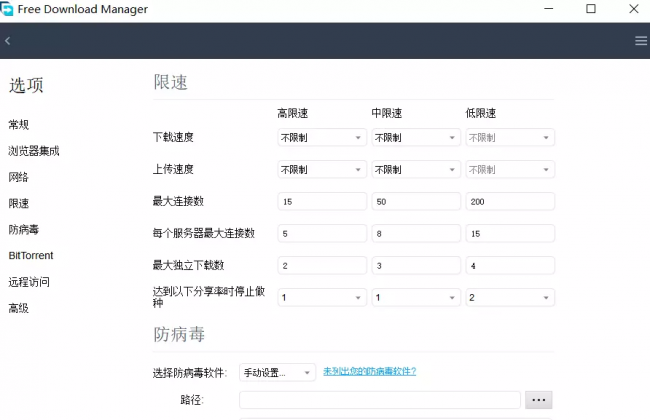The height and width of the screenshot is (420, 650).
Task: Expand 上传速度 中限速 dropdown
Action: click(x=416, y=169)
